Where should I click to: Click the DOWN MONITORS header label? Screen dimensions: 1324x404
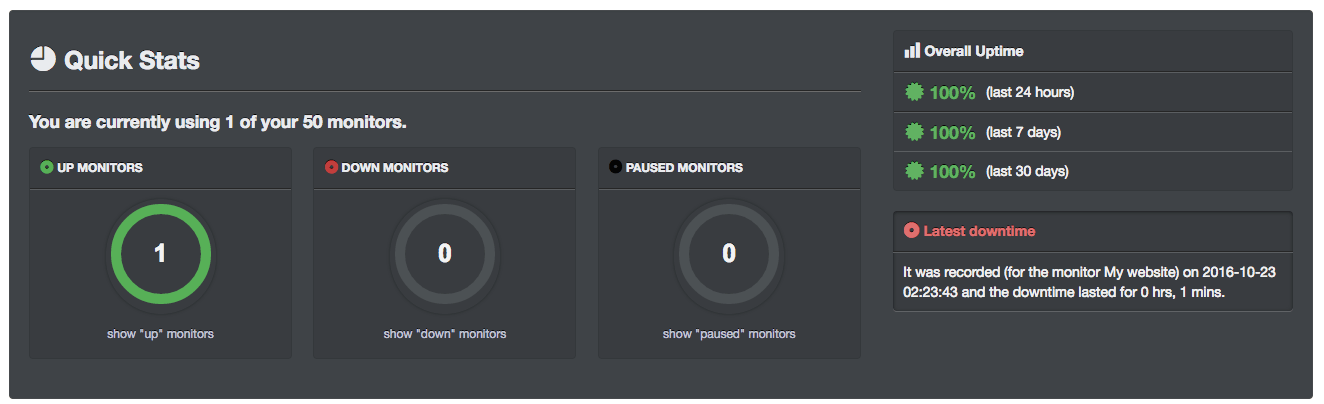click(395, 168)
